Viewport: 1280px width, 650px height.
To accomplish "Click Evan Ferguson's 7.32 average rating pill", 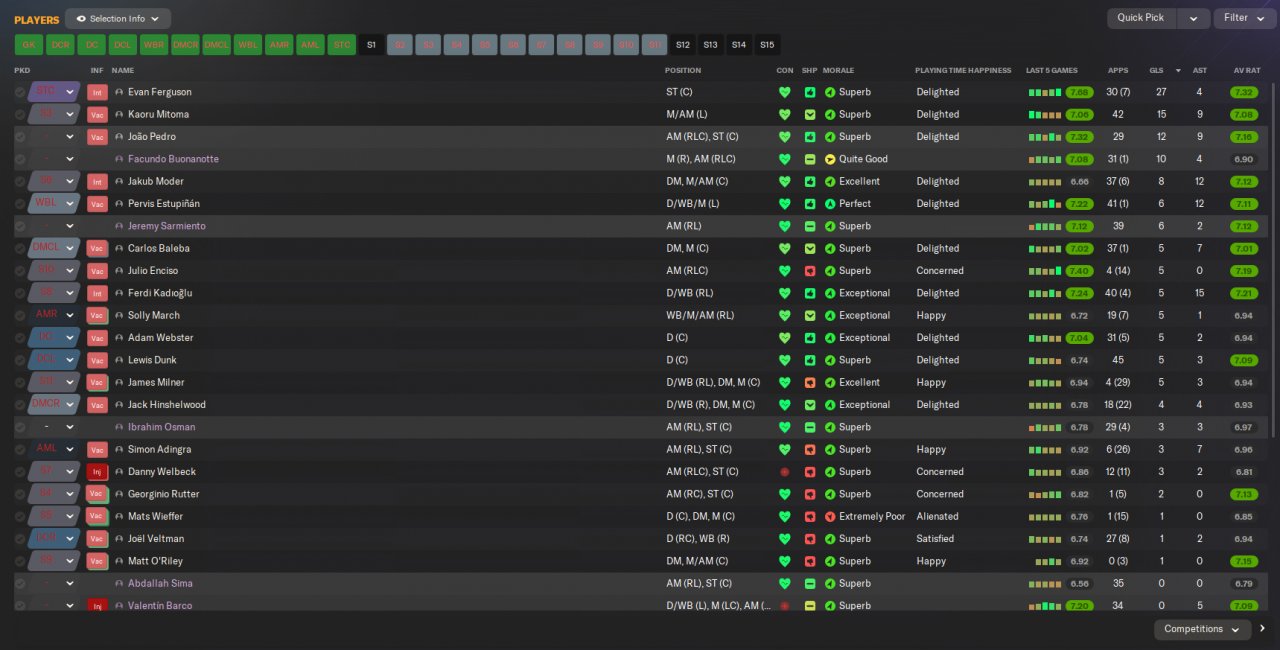I will pyautogui.click(x=1244, y=92).
